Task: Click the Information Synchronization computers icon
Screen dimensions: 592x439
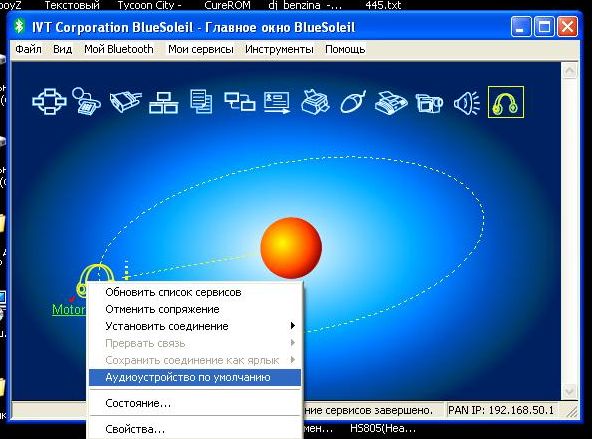Action: coord(239,102)
